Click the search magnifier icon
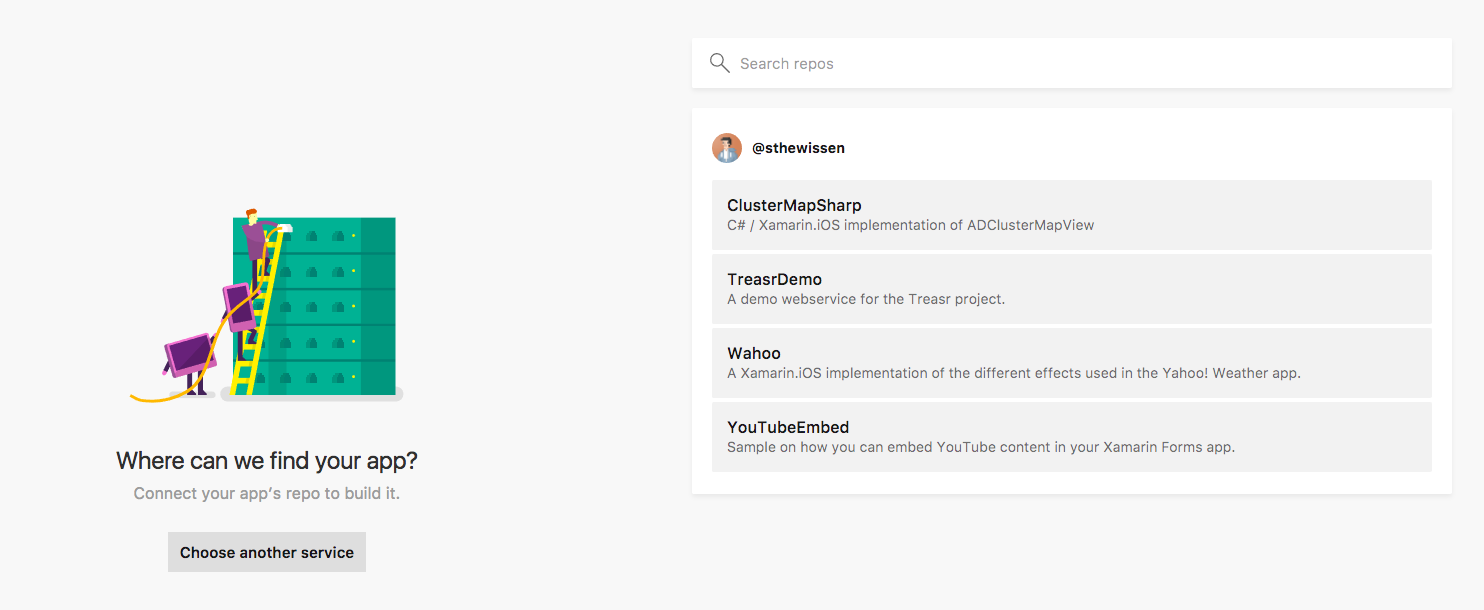This screenshot has width=1484, height=610. [x=719, y=62]
